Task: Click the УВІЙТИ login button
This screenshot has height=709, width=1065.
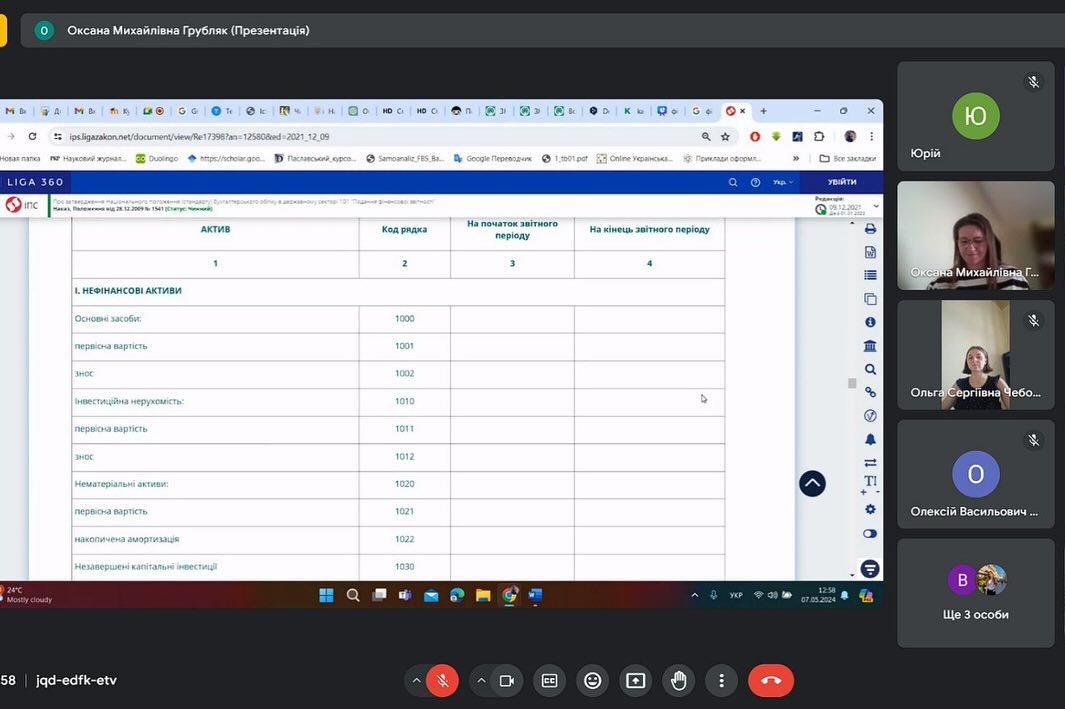Action: pos(841,182)
